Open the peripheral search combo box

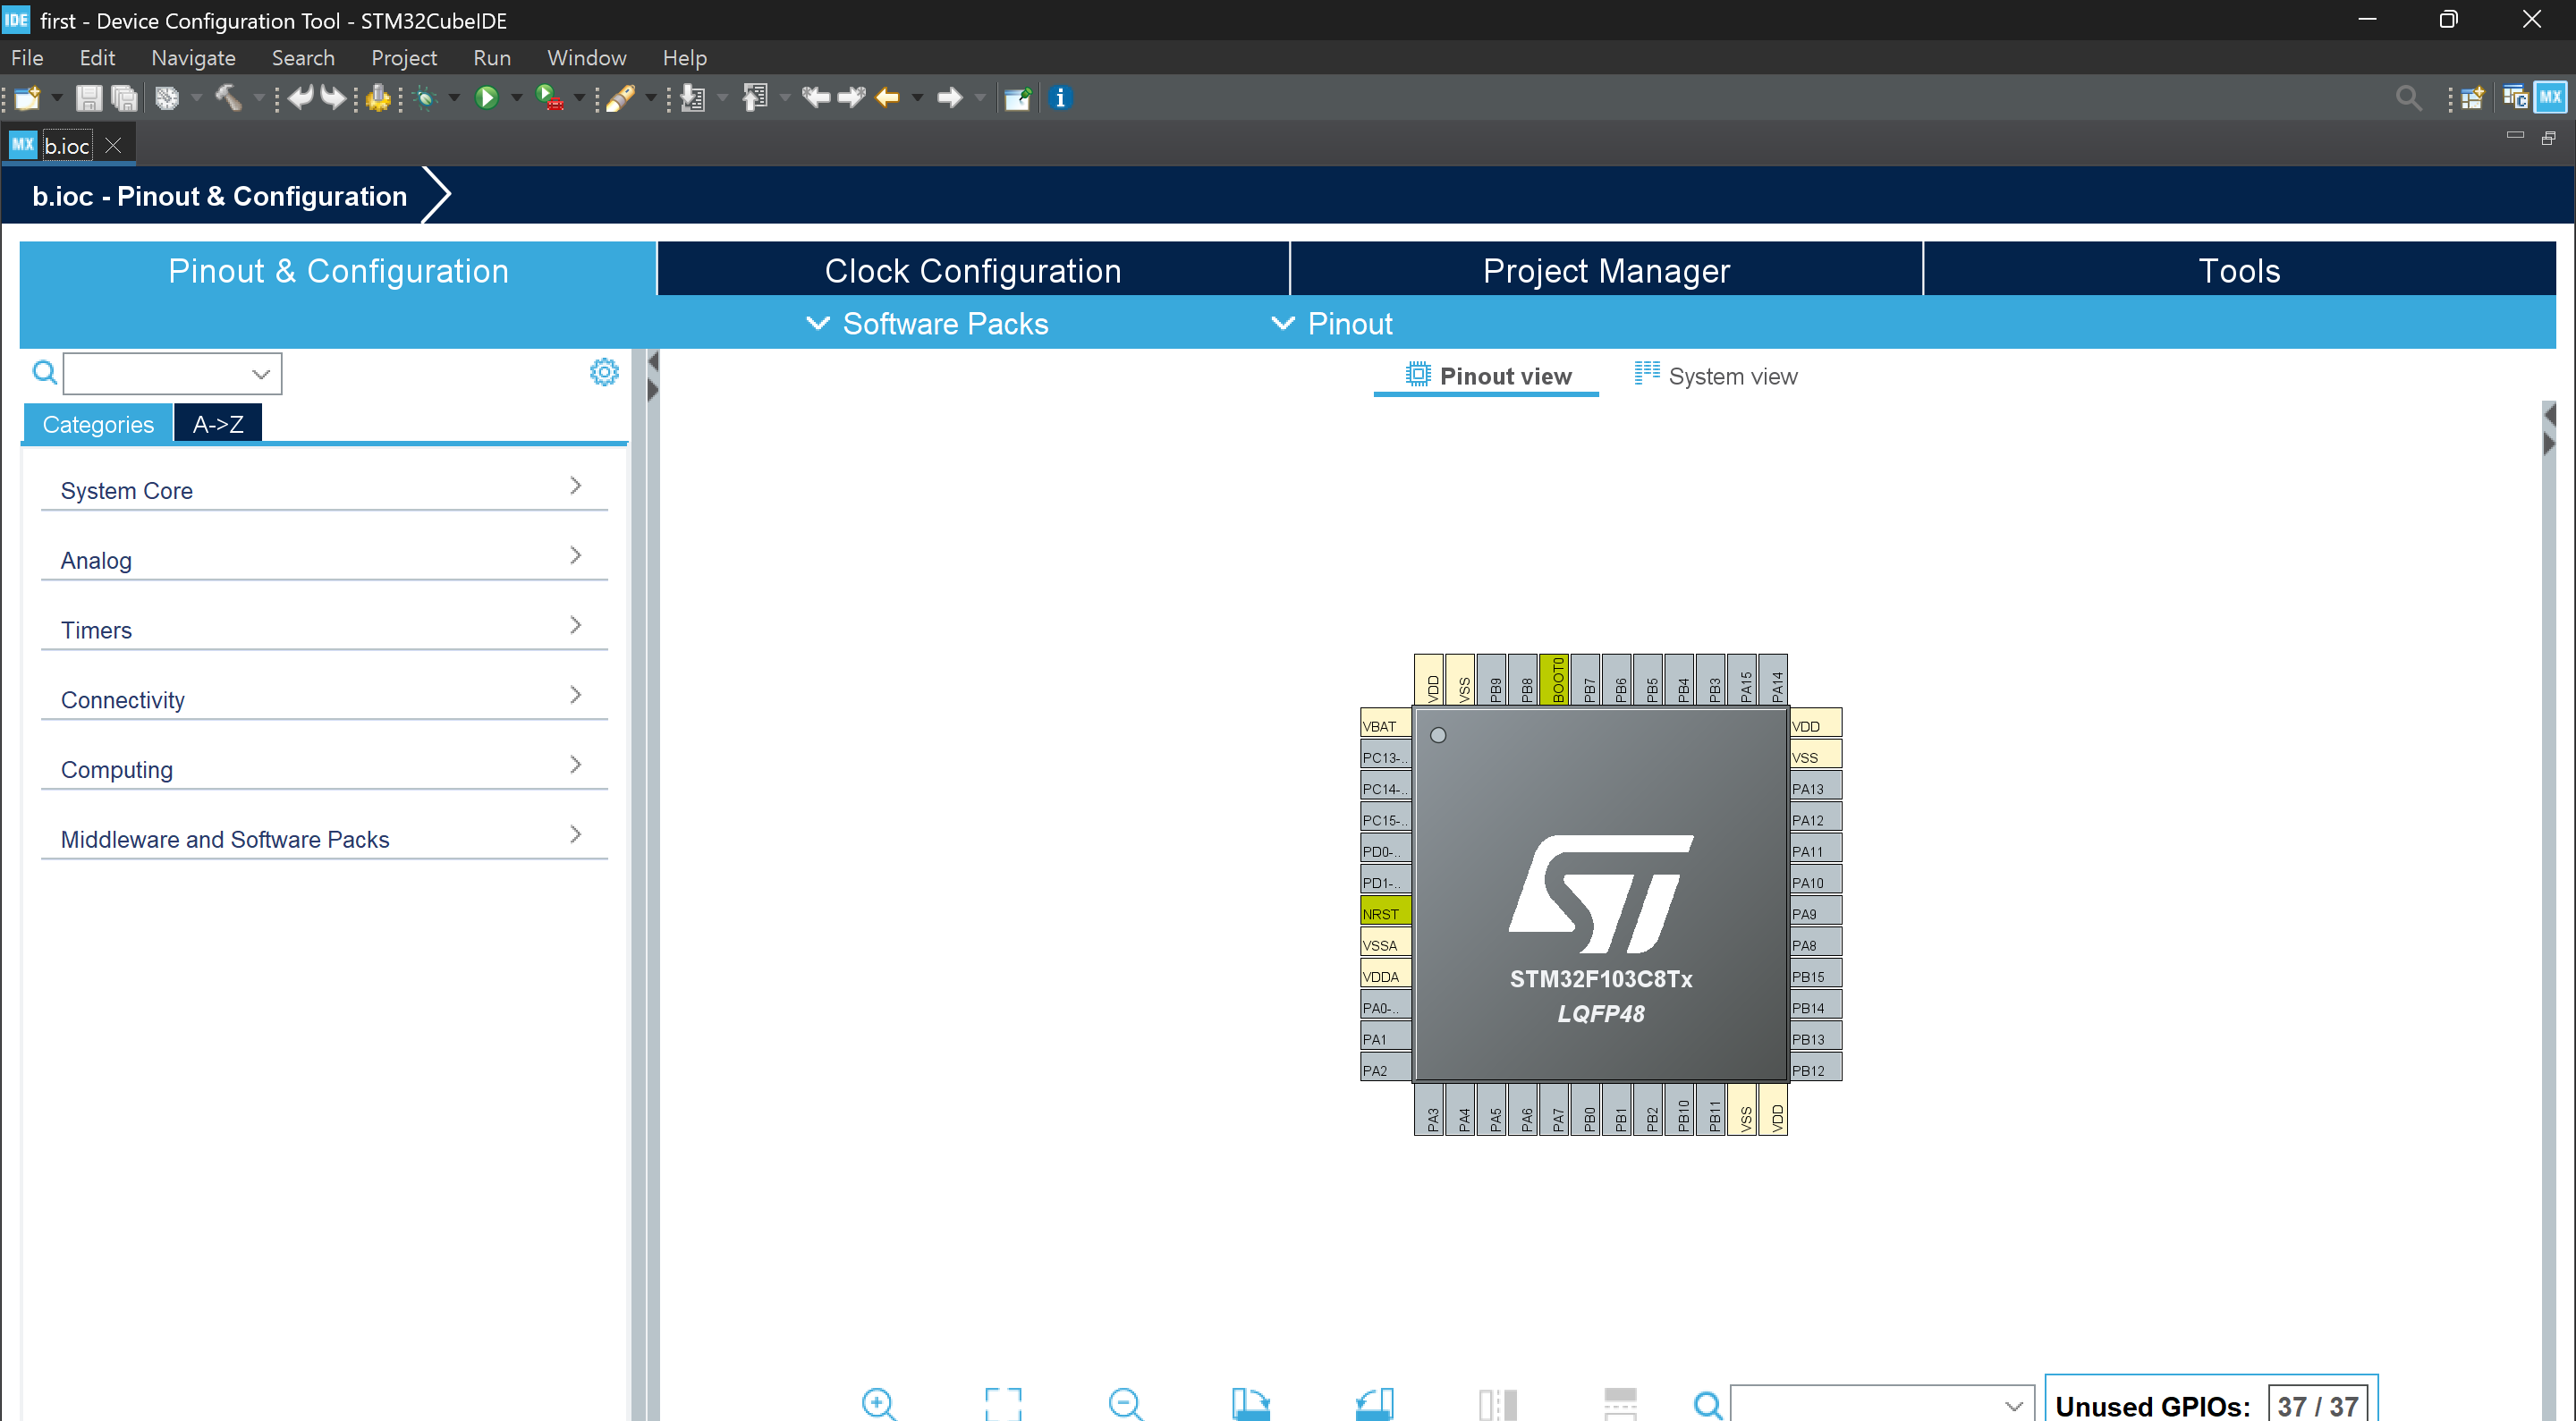point(172,373)
